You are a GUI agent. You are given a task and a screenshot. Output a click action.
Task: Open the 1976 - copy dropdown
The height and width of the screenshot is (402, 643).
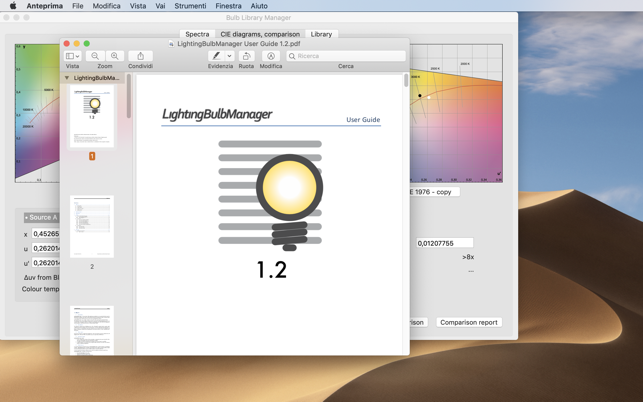click(x=435, y=192)
